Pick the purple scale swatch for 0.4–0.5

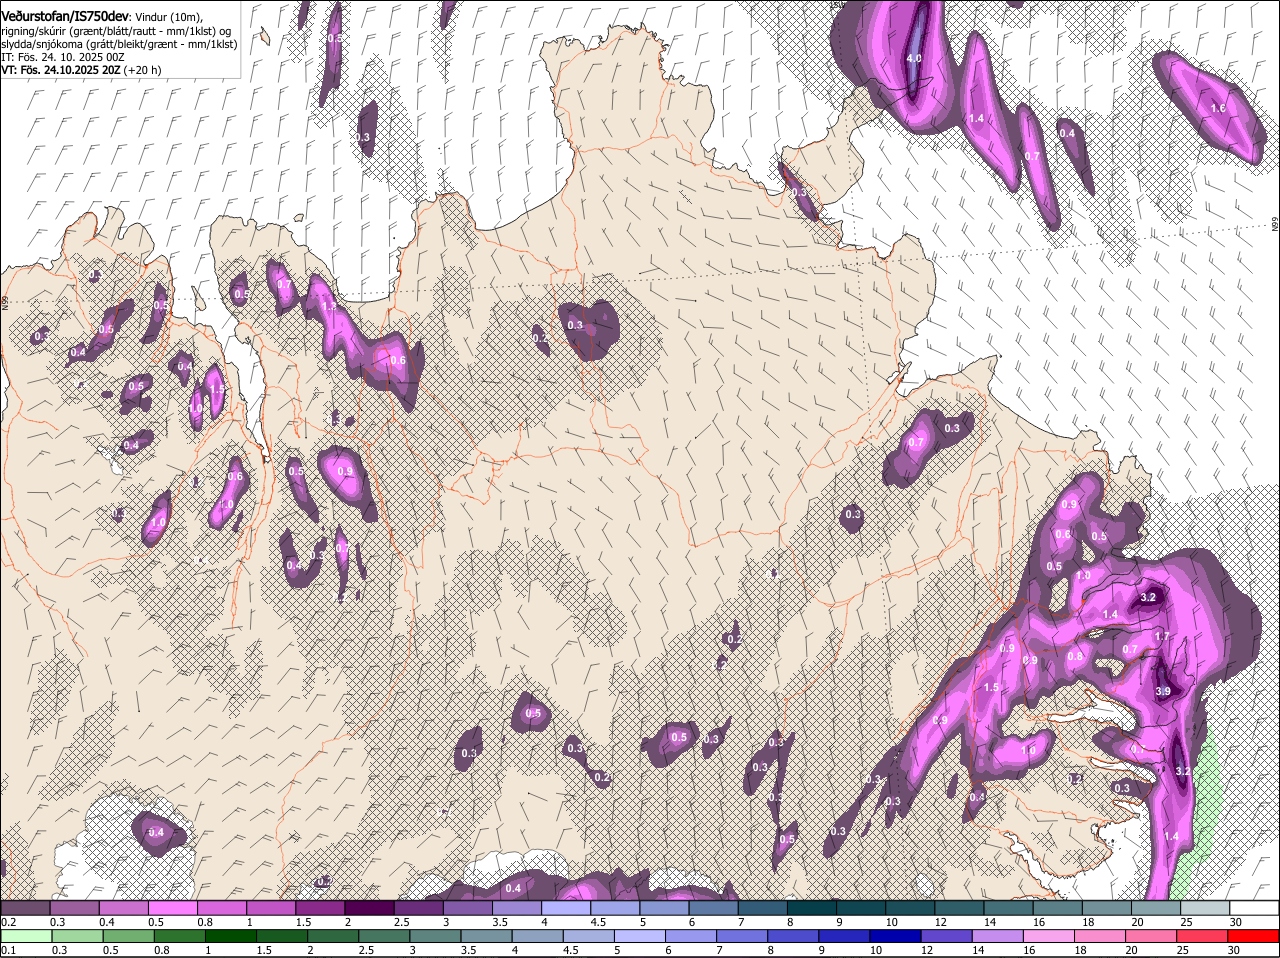point(123,908)
